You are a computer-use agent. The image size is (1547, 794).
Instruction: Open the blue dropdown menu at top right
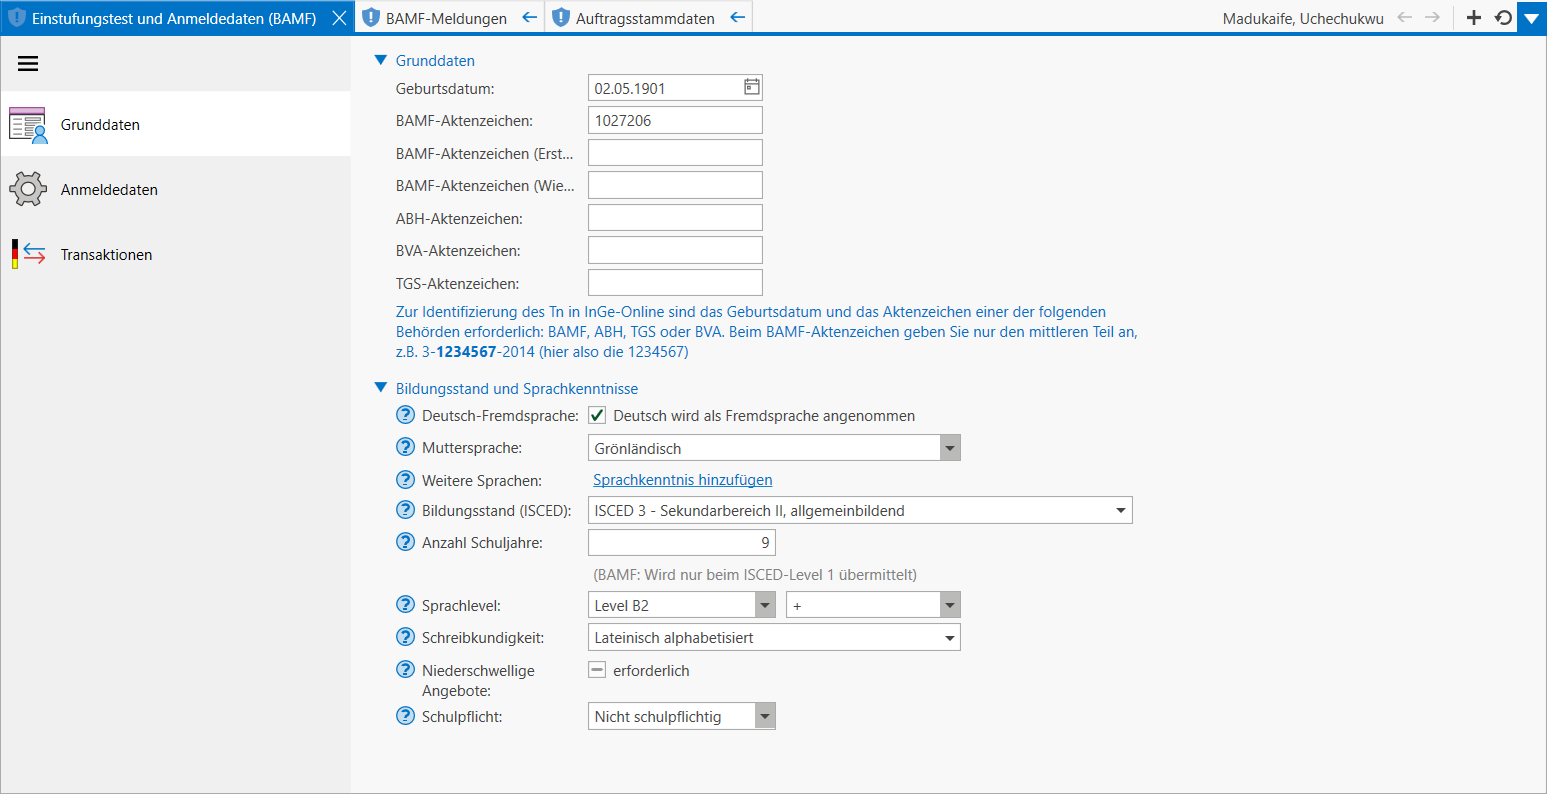1532,18
